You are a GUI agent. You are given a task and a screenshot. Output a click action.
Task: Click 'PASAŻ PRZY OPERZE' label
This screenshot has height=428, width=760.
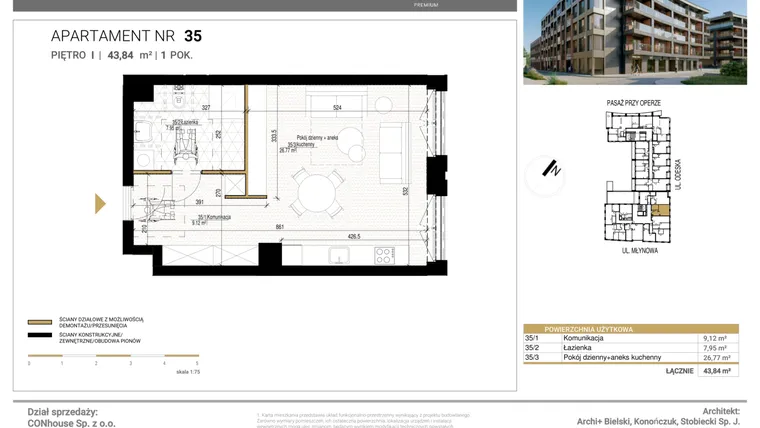tap(633, 103)
